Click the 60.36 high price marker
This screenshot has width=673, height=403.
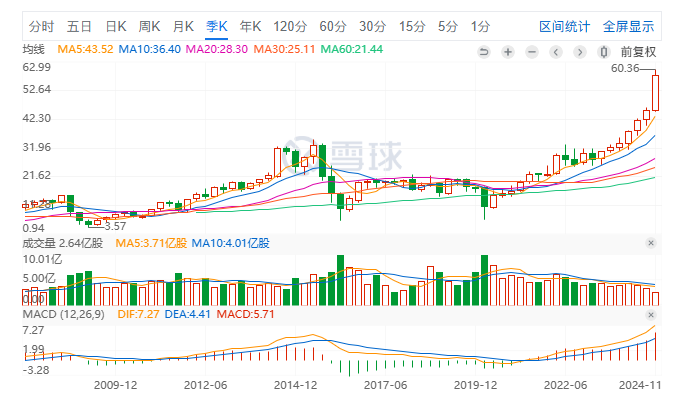(x=625, y=68)
